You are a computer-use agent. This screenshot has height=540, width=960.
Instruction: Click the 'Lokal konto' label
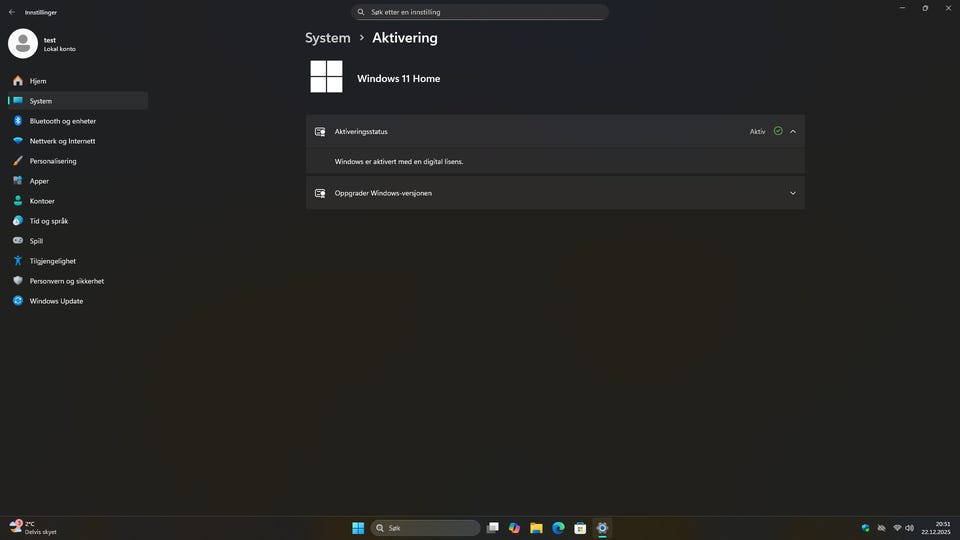(59, 49)
